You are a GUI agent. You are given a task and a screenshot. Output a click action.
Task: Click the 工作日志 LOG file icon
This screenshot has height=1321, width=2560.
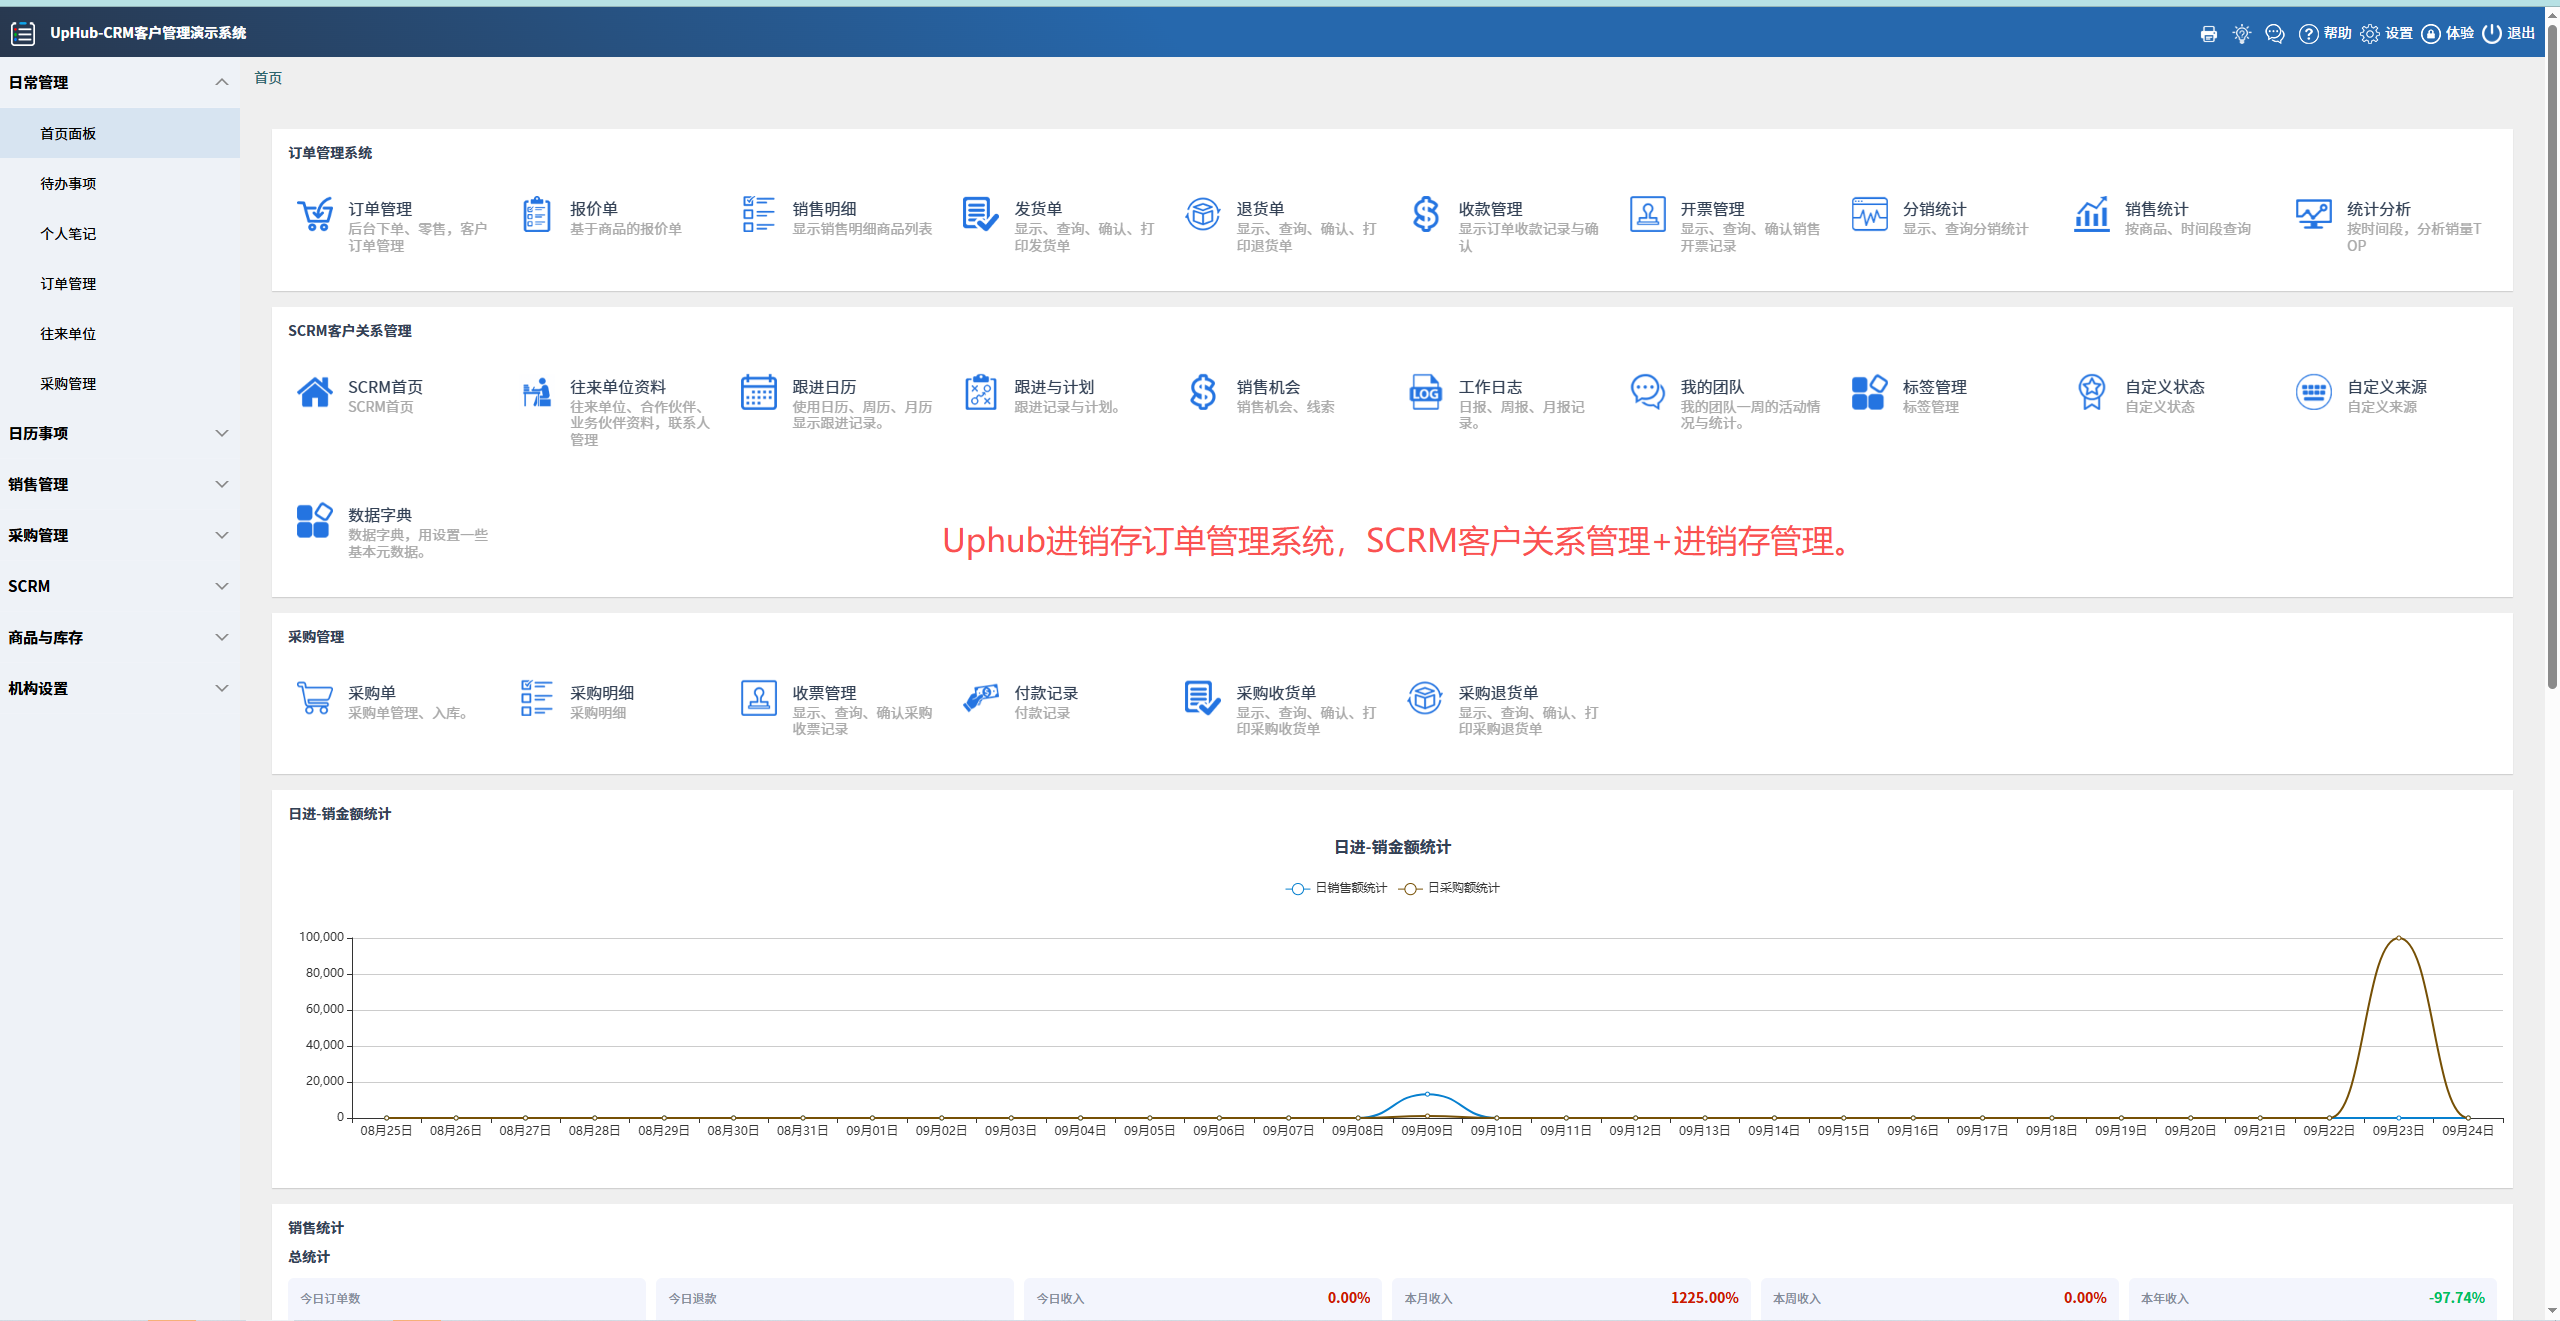tap(1425, 392)
